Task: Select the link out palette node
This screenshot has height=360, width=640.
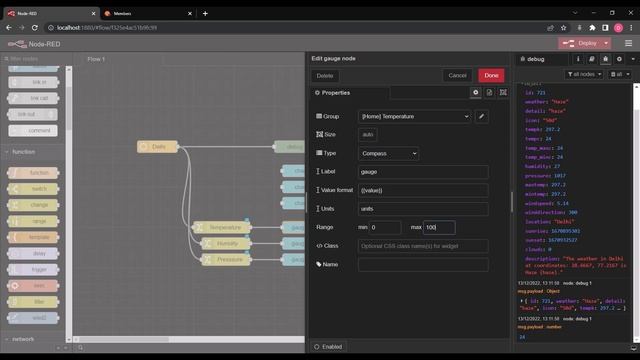Action: click(33, 114)
